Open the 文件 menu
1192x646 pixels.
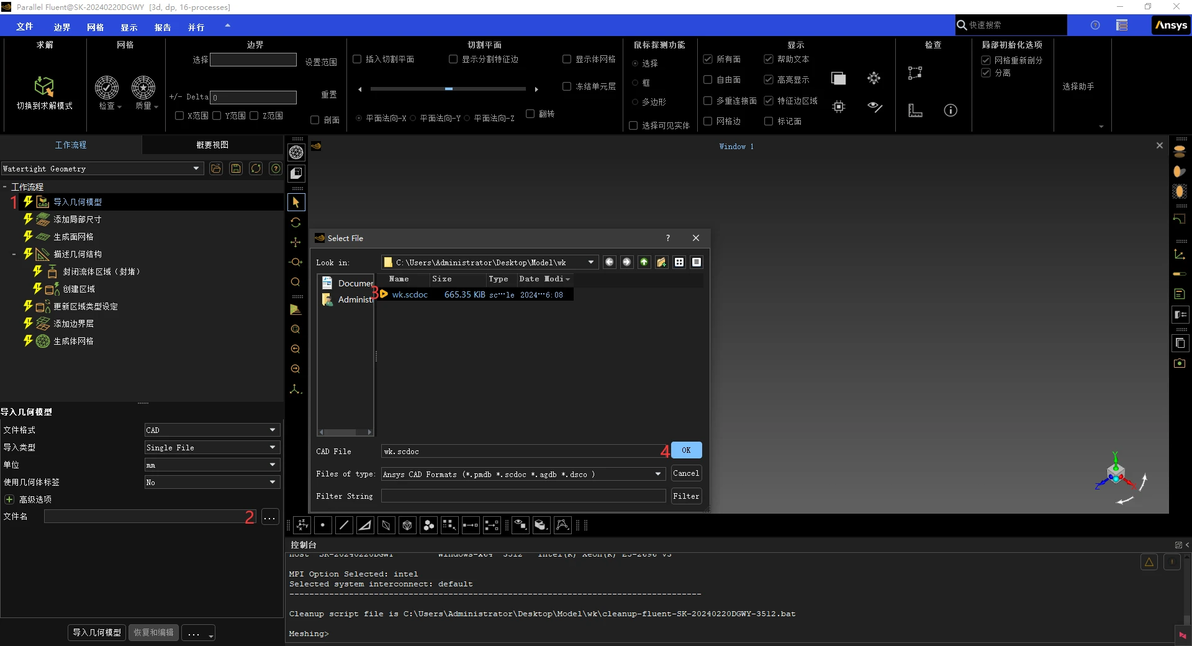click(x=25, y=27)
